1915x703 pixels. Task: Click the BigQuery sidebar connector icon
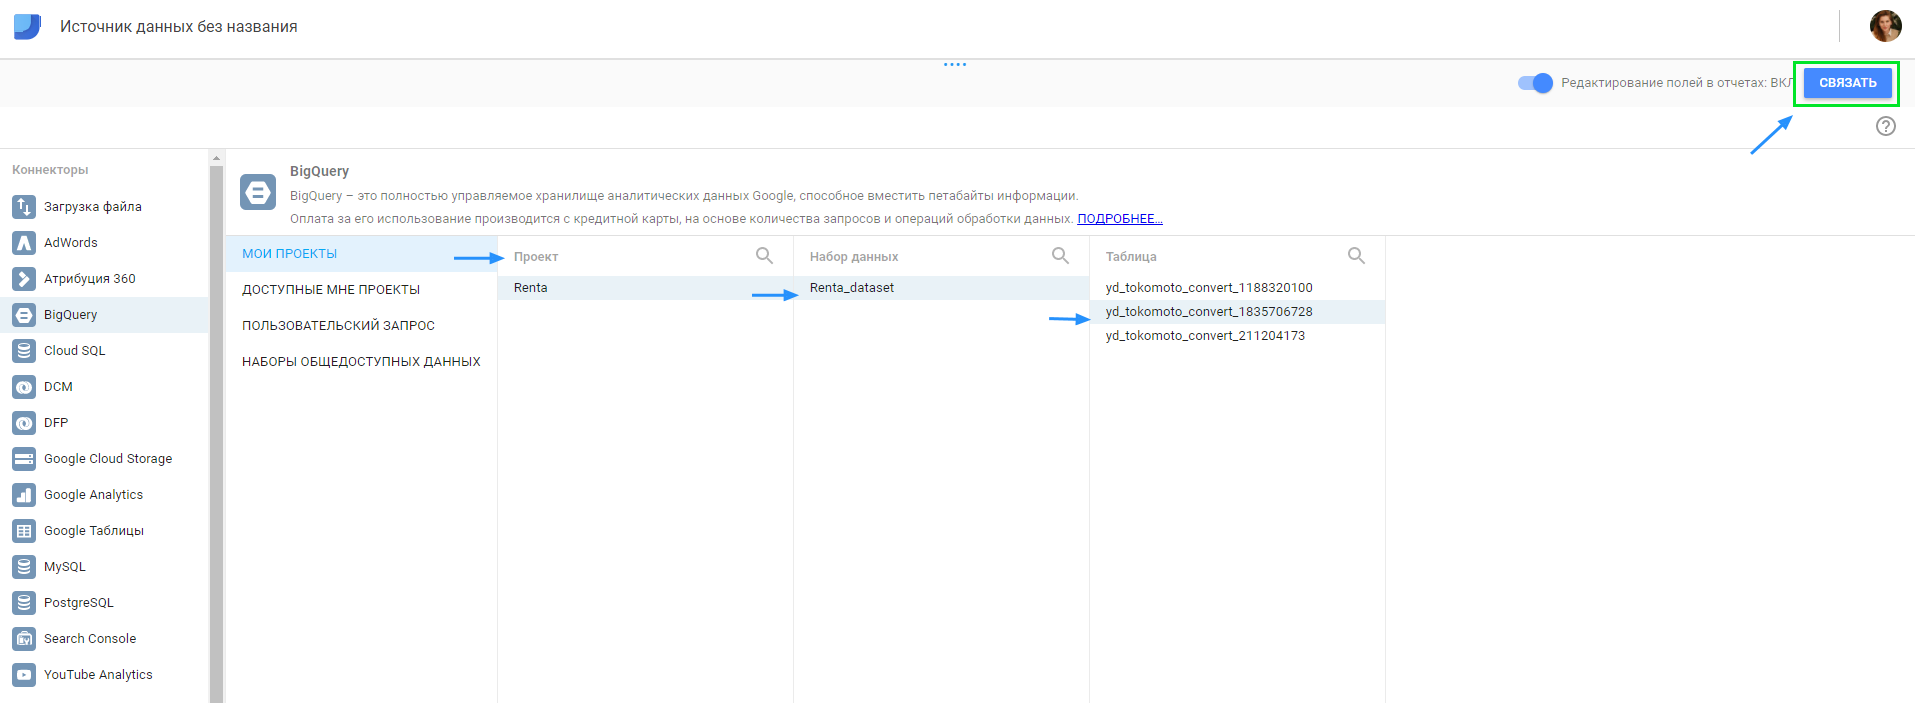click(24, 315)
